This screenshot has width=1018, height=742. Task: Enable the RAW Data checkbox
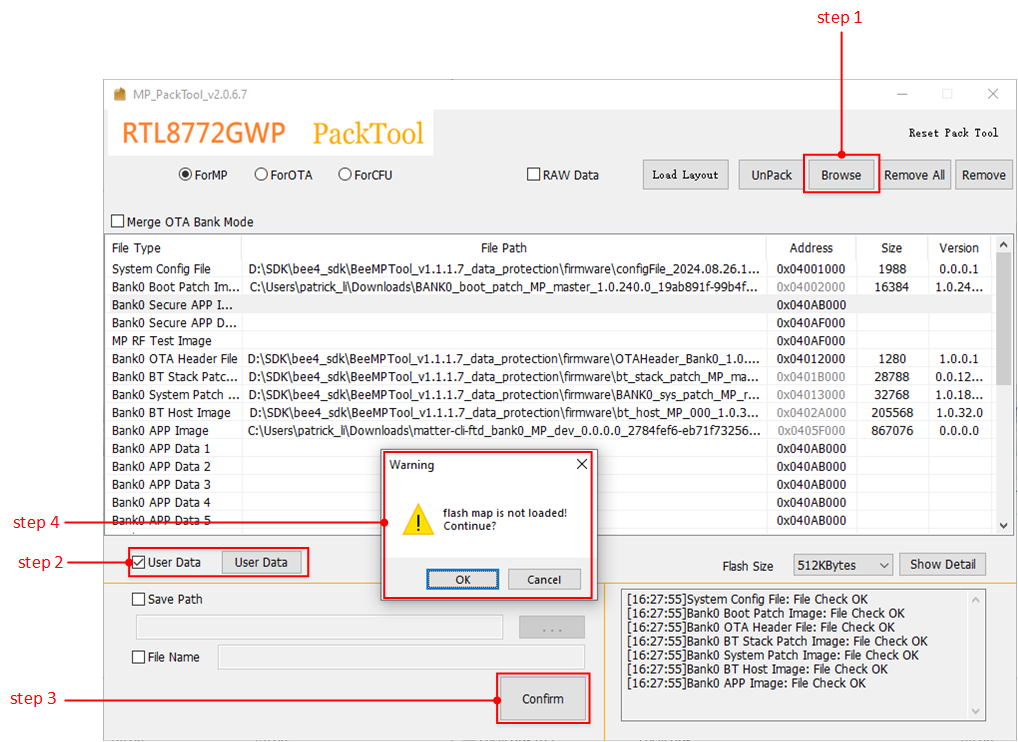pos(534,175)
